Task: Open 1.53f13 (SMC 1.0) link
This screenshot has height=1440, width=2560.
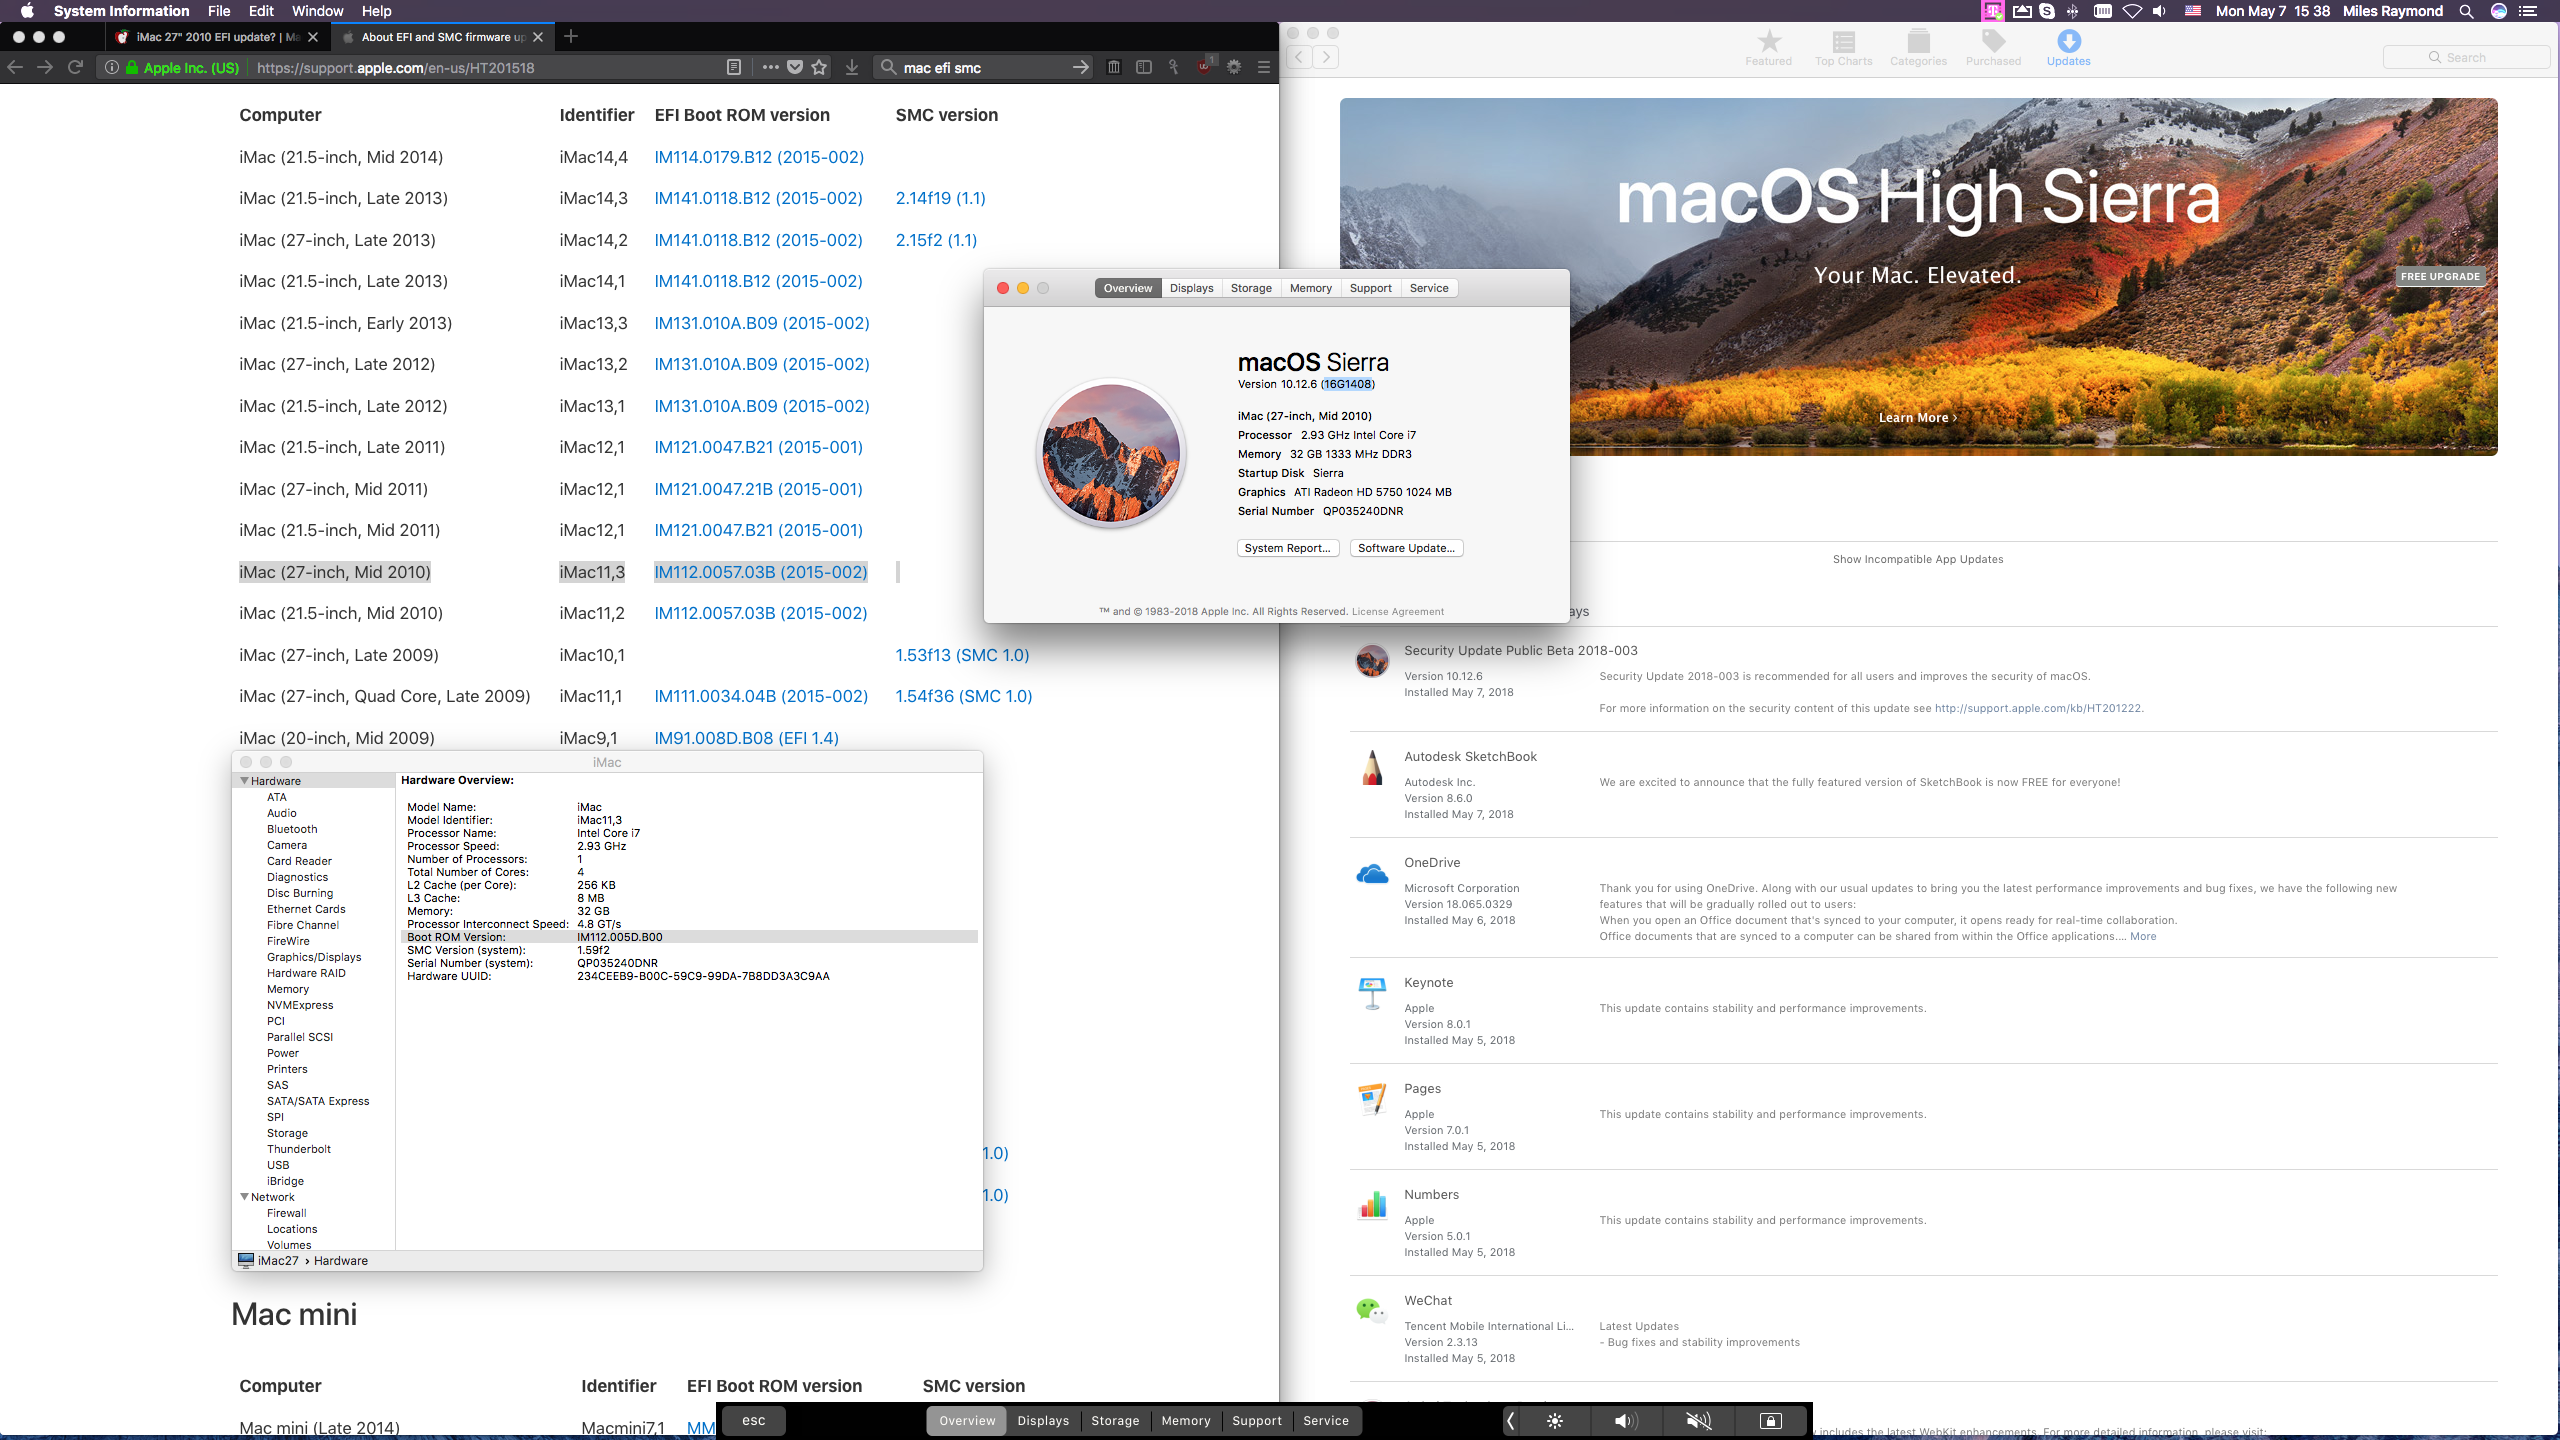Action: [x=962, y=655]
